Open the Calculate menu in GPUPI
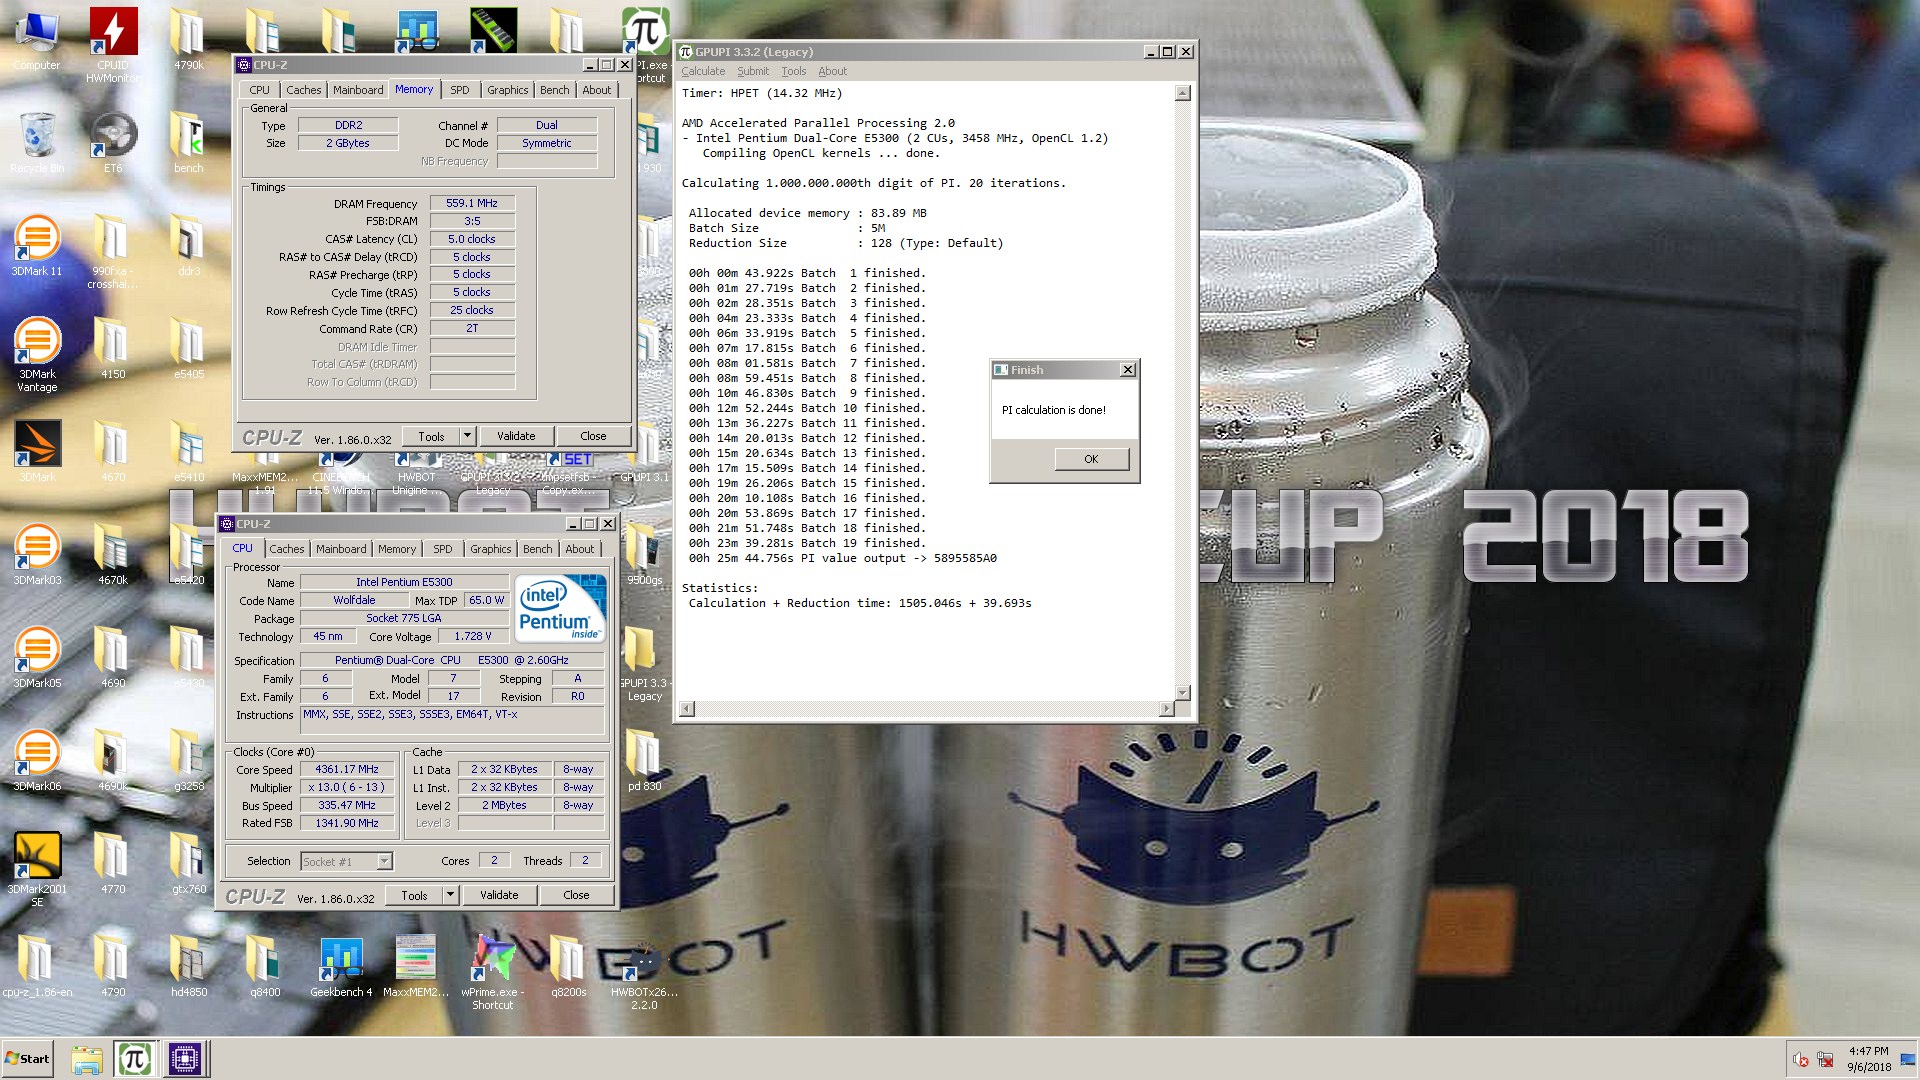The height and width of the screenshot is (1080, 1920). pos(703,71)
